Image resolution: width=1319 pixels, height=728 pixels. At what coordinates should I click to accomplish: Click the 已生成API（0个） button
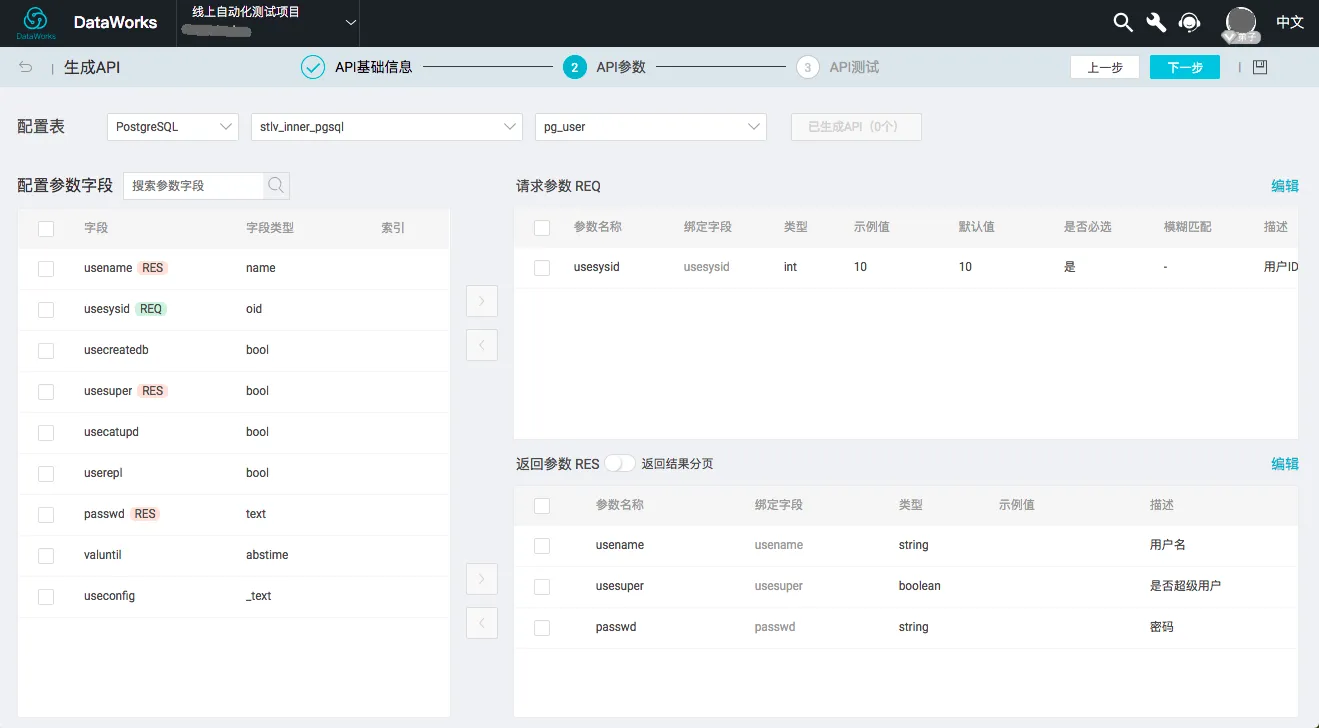(857, 127)
